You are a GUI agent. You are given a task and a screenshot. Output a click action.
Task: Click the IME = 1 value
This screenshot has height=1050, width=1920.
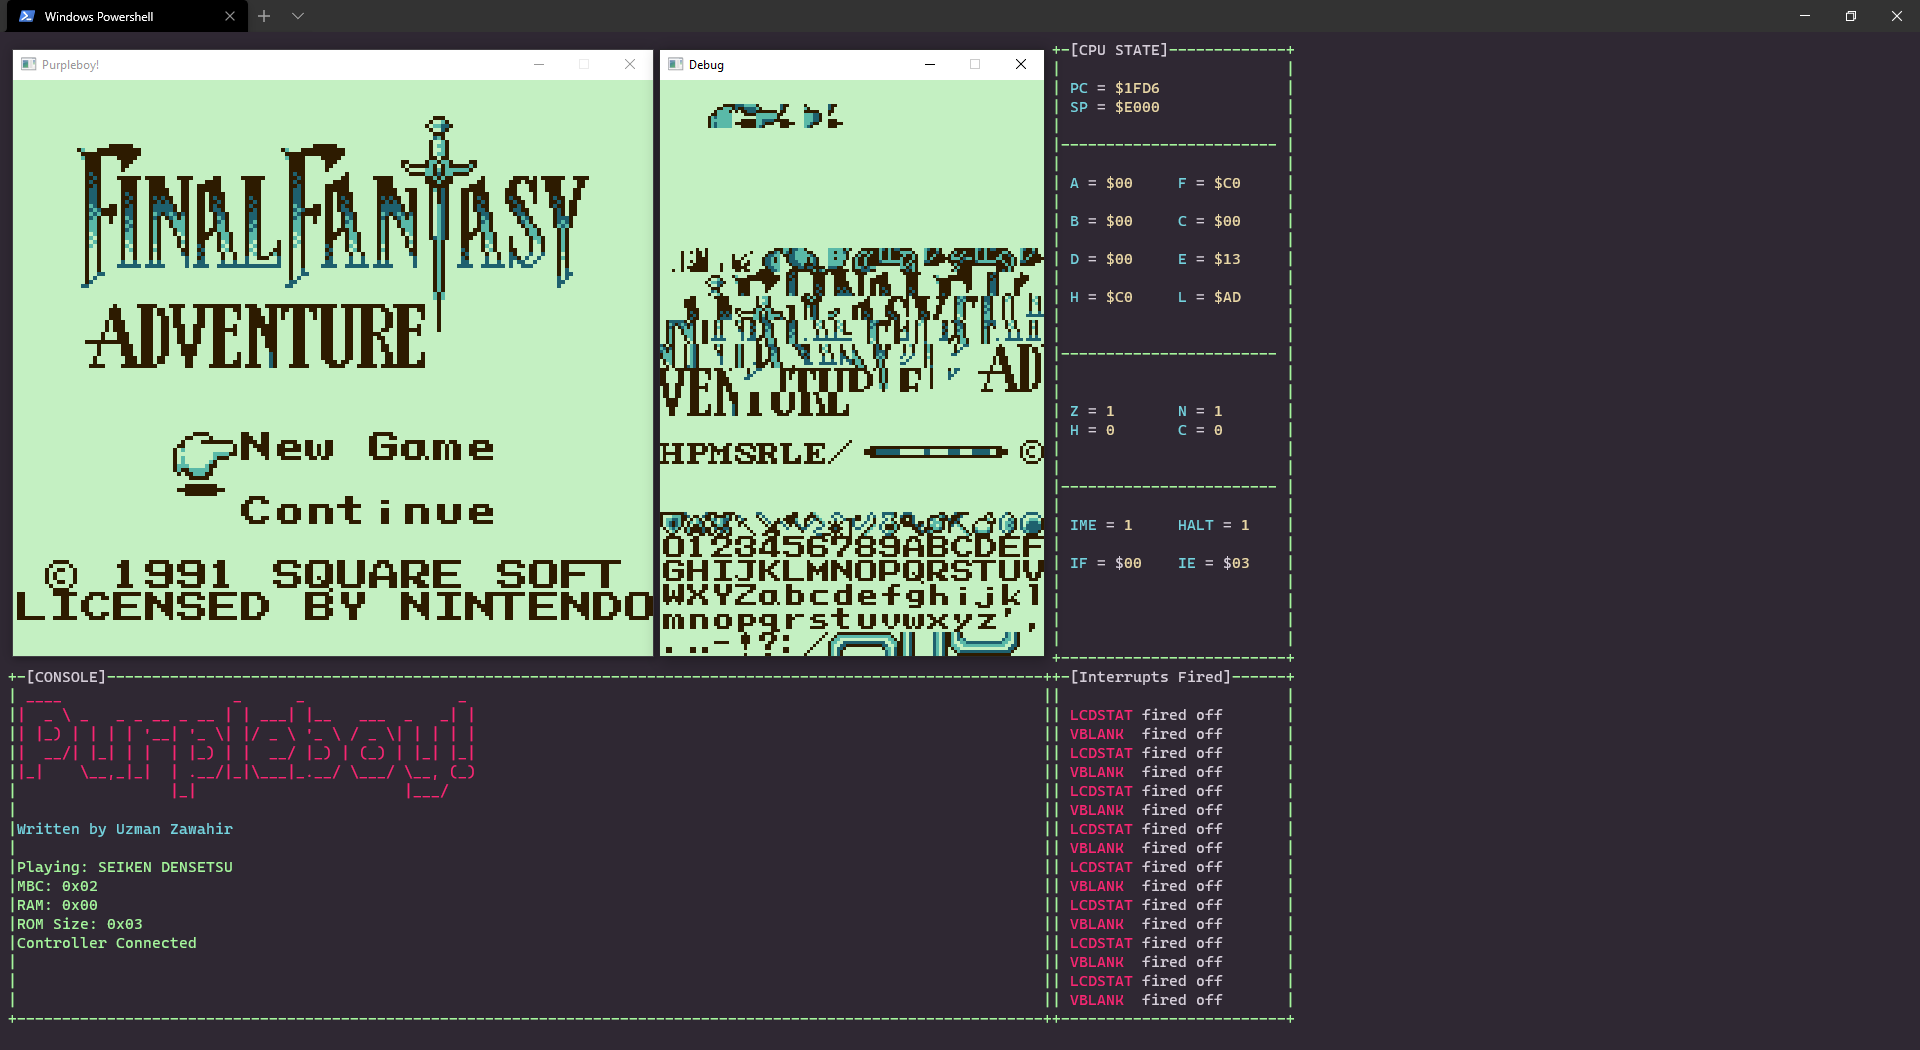point(1101,525)
